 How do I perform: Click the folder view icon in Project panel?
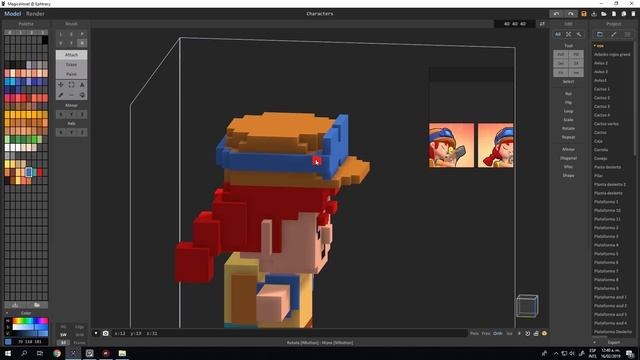[x=600, y=34]
